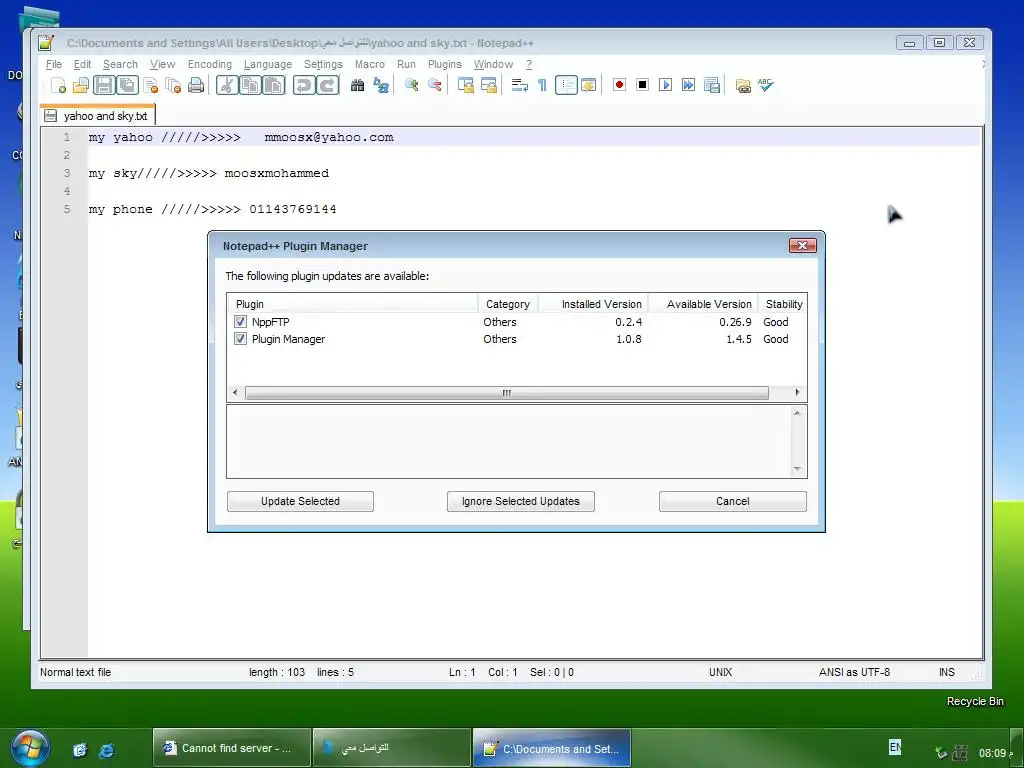Click the plugin list scroll left arrow

pyautogui.click(x=235, y=392)
